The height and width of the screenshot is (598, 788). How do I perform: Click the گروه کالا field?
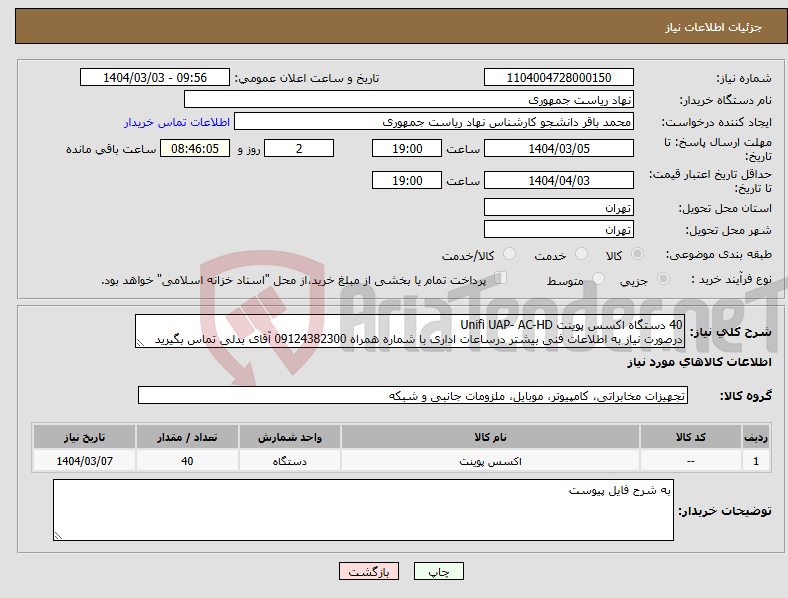click(413, 395)
